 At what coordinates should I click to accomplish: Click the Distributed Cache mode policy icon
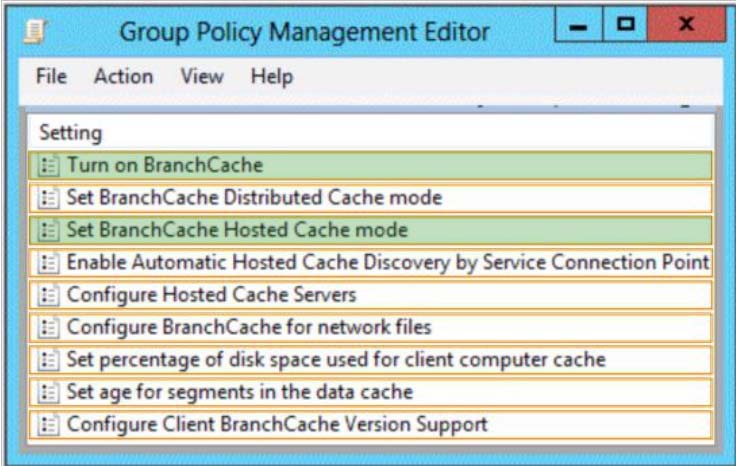[x=48, y=198]
